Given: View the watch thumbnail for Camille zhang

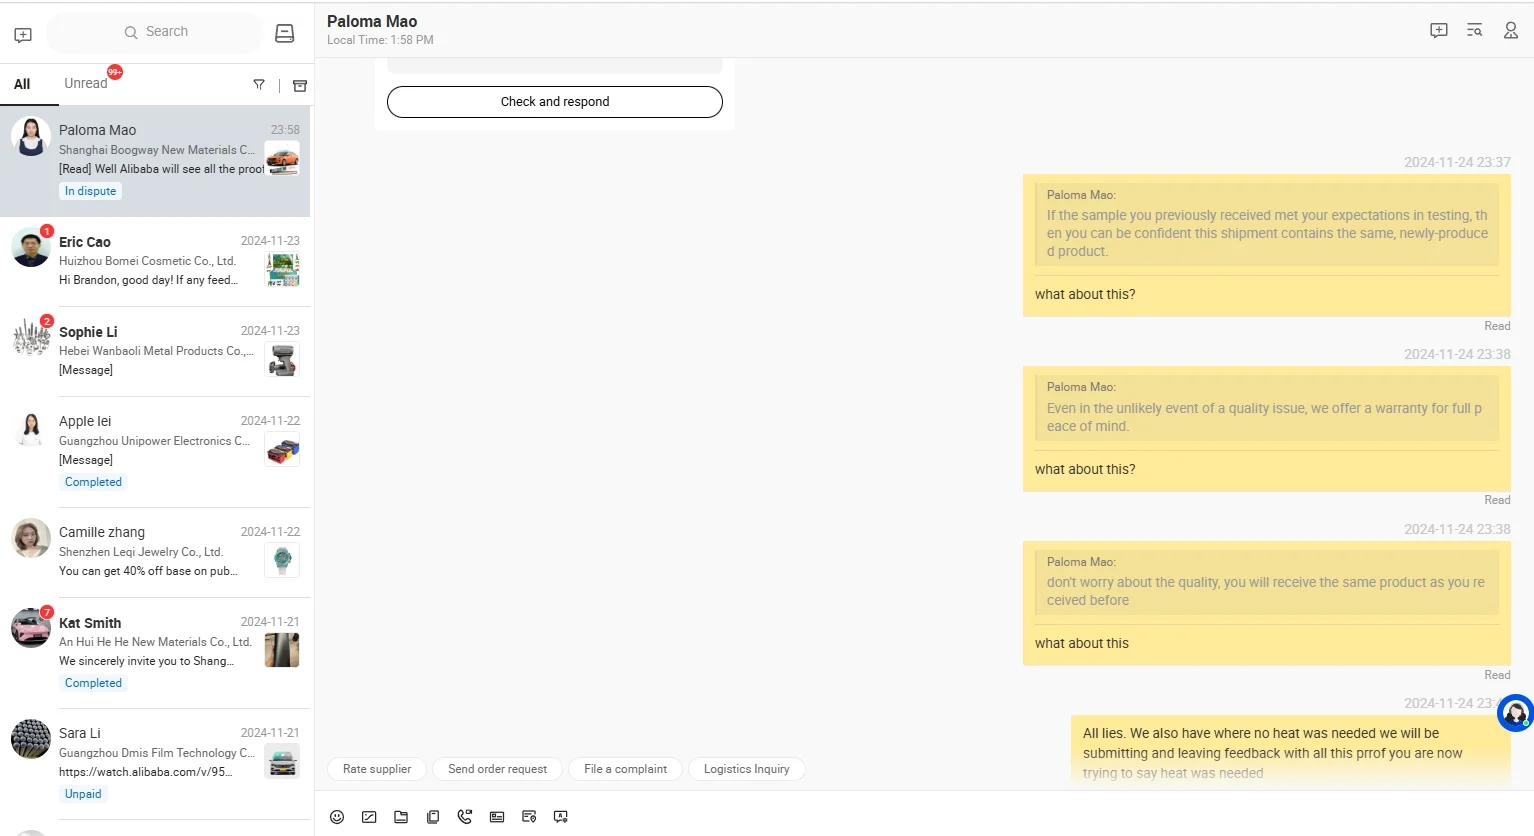Looking at the screenshot, I should (283, 560).
